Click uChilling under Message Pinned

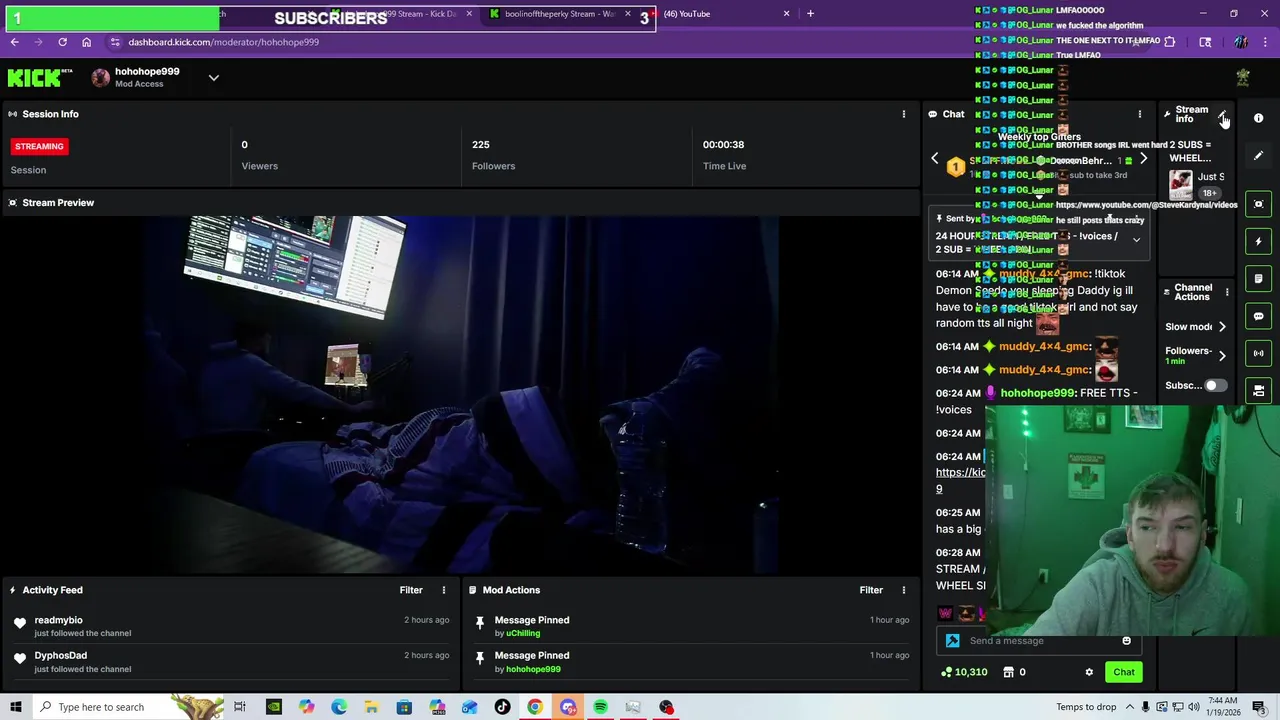coord(523,633)
